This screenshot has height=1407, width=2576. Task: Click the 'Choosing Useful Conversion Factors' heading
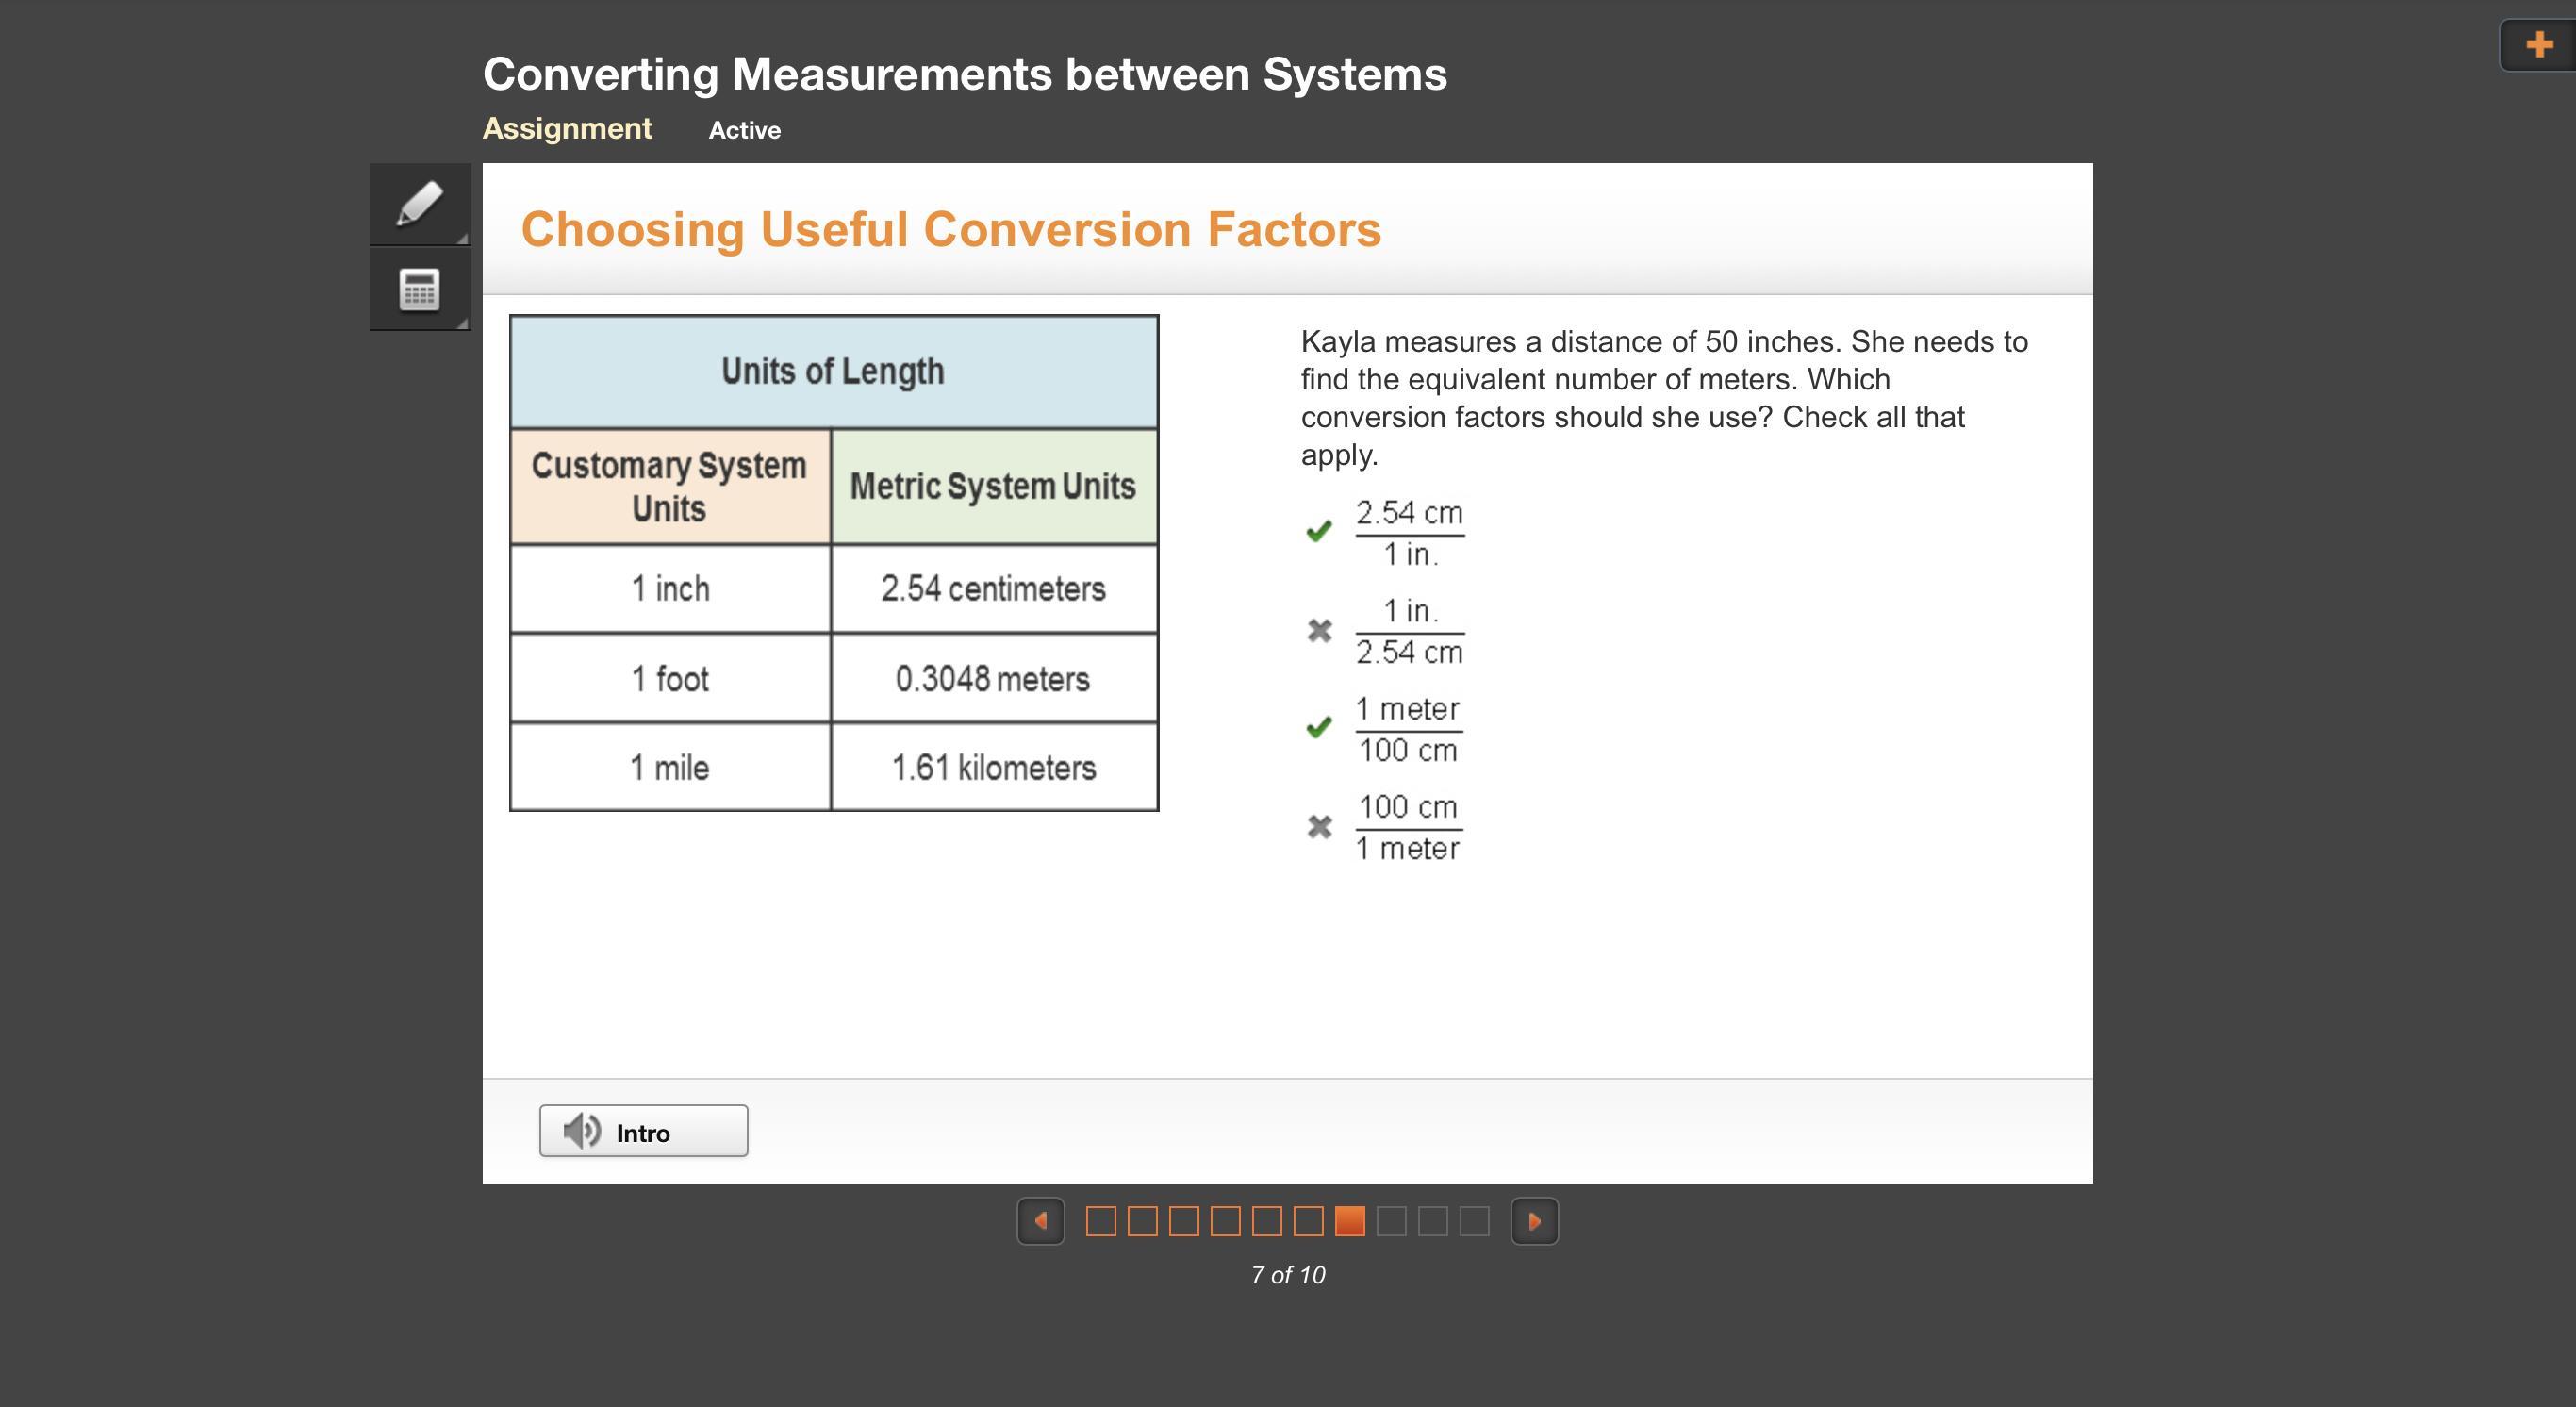coord(951,229)
